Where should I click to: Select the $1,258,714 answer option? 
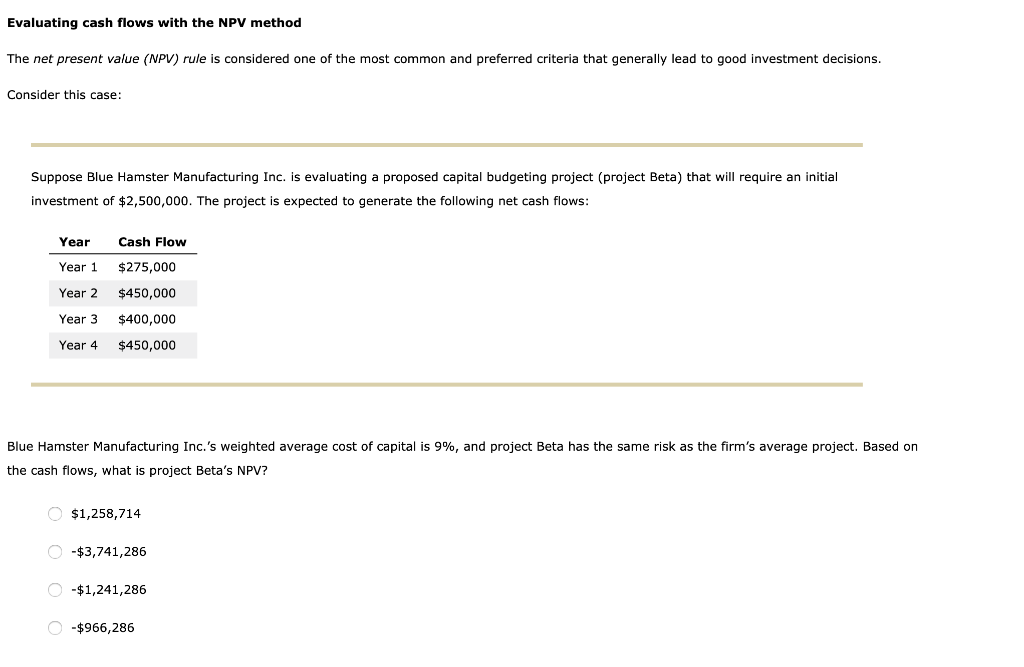[56, 513]
